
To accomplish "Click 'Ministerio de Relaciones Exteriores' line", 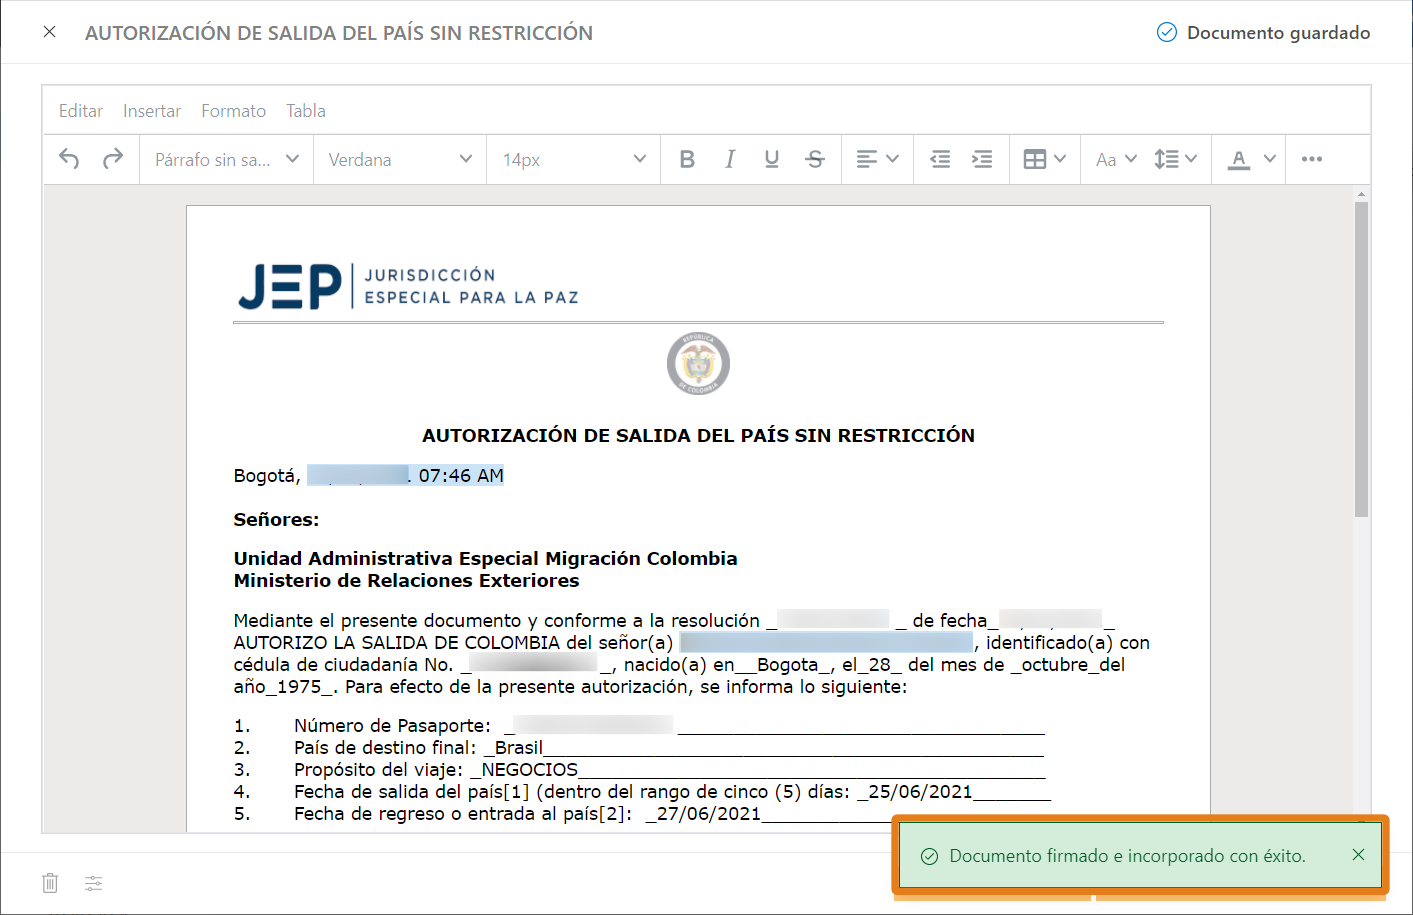I will pos(406,581).
